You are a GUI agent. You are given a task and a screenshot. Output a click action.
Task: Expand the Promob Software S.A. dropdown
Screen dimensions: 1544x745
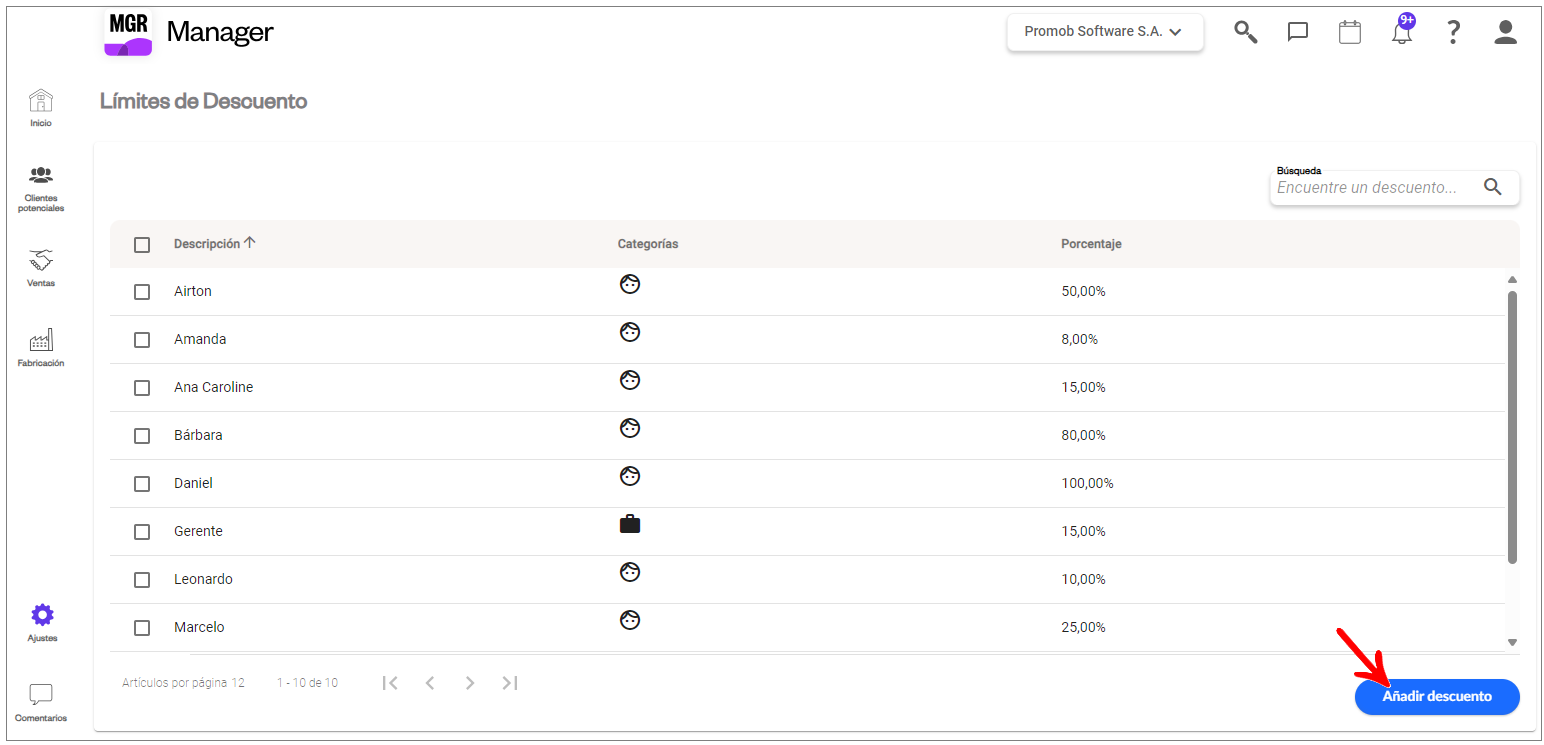tap(1104, 32)
